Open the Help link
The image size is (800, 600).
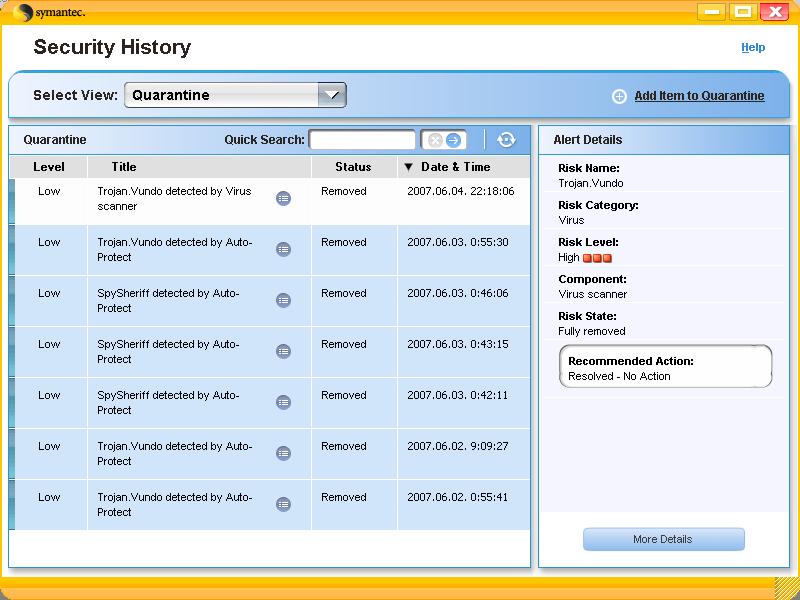[x=753, y=47]
